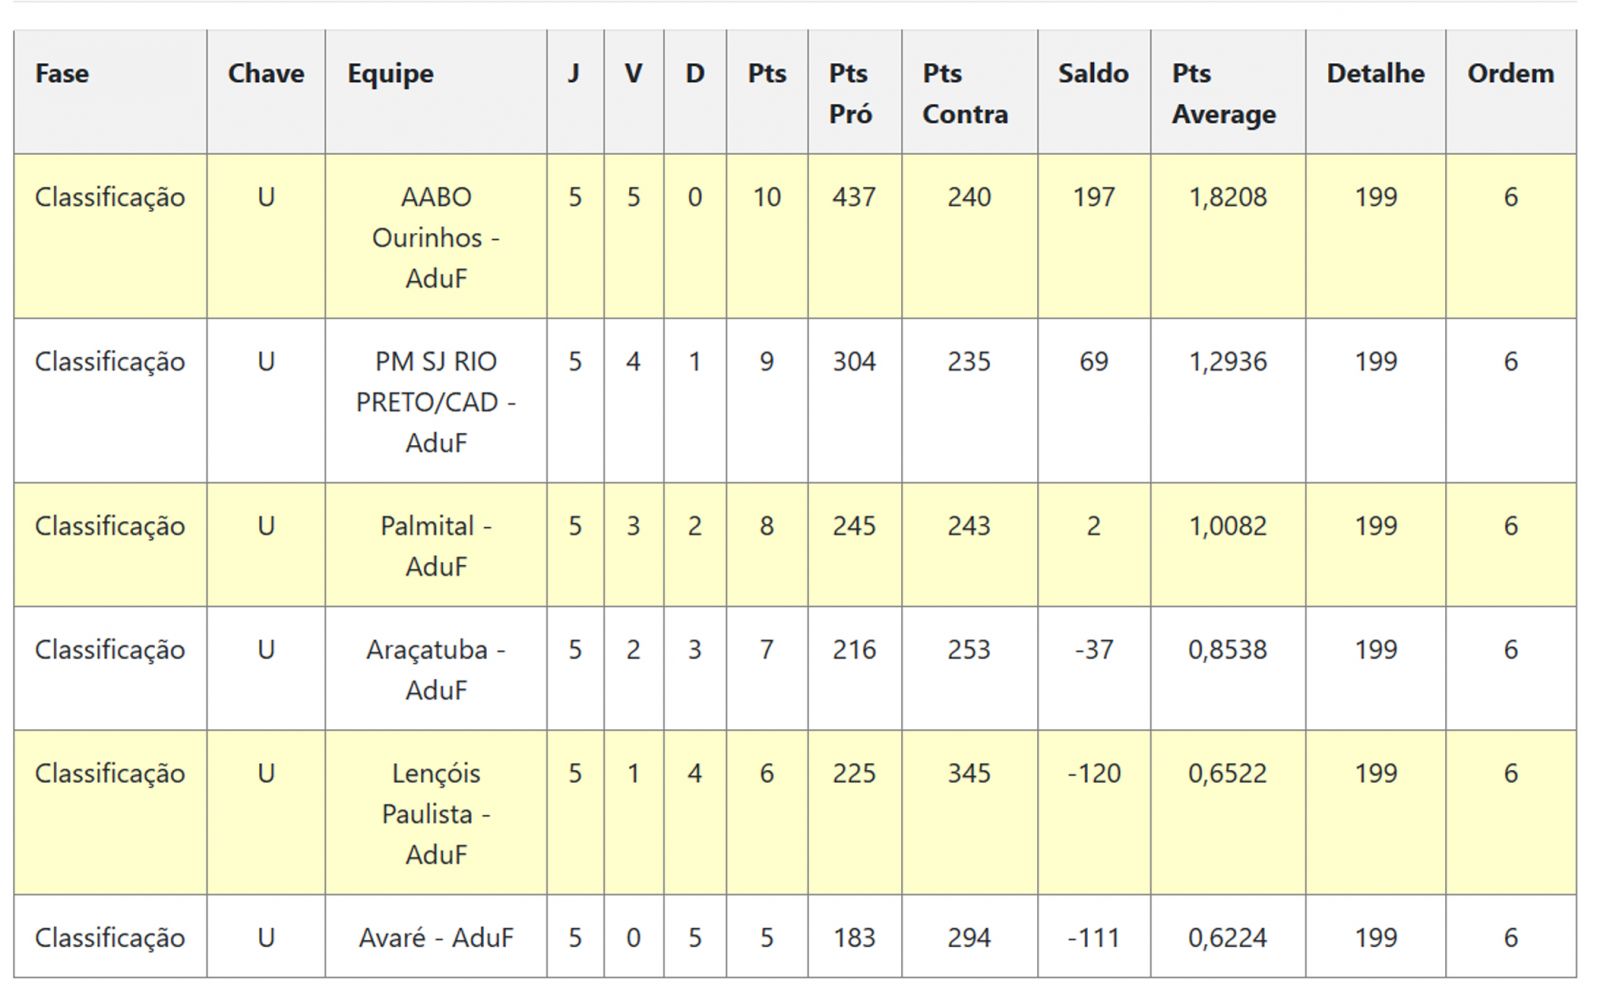1600x991 pixels.
Task: Click the Saldo column header
Action: click(x=1093, y=74)
